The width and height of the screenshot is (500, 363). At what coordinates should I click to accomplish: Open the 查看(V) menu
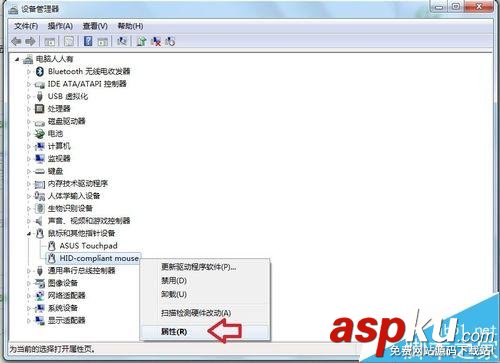95,26
